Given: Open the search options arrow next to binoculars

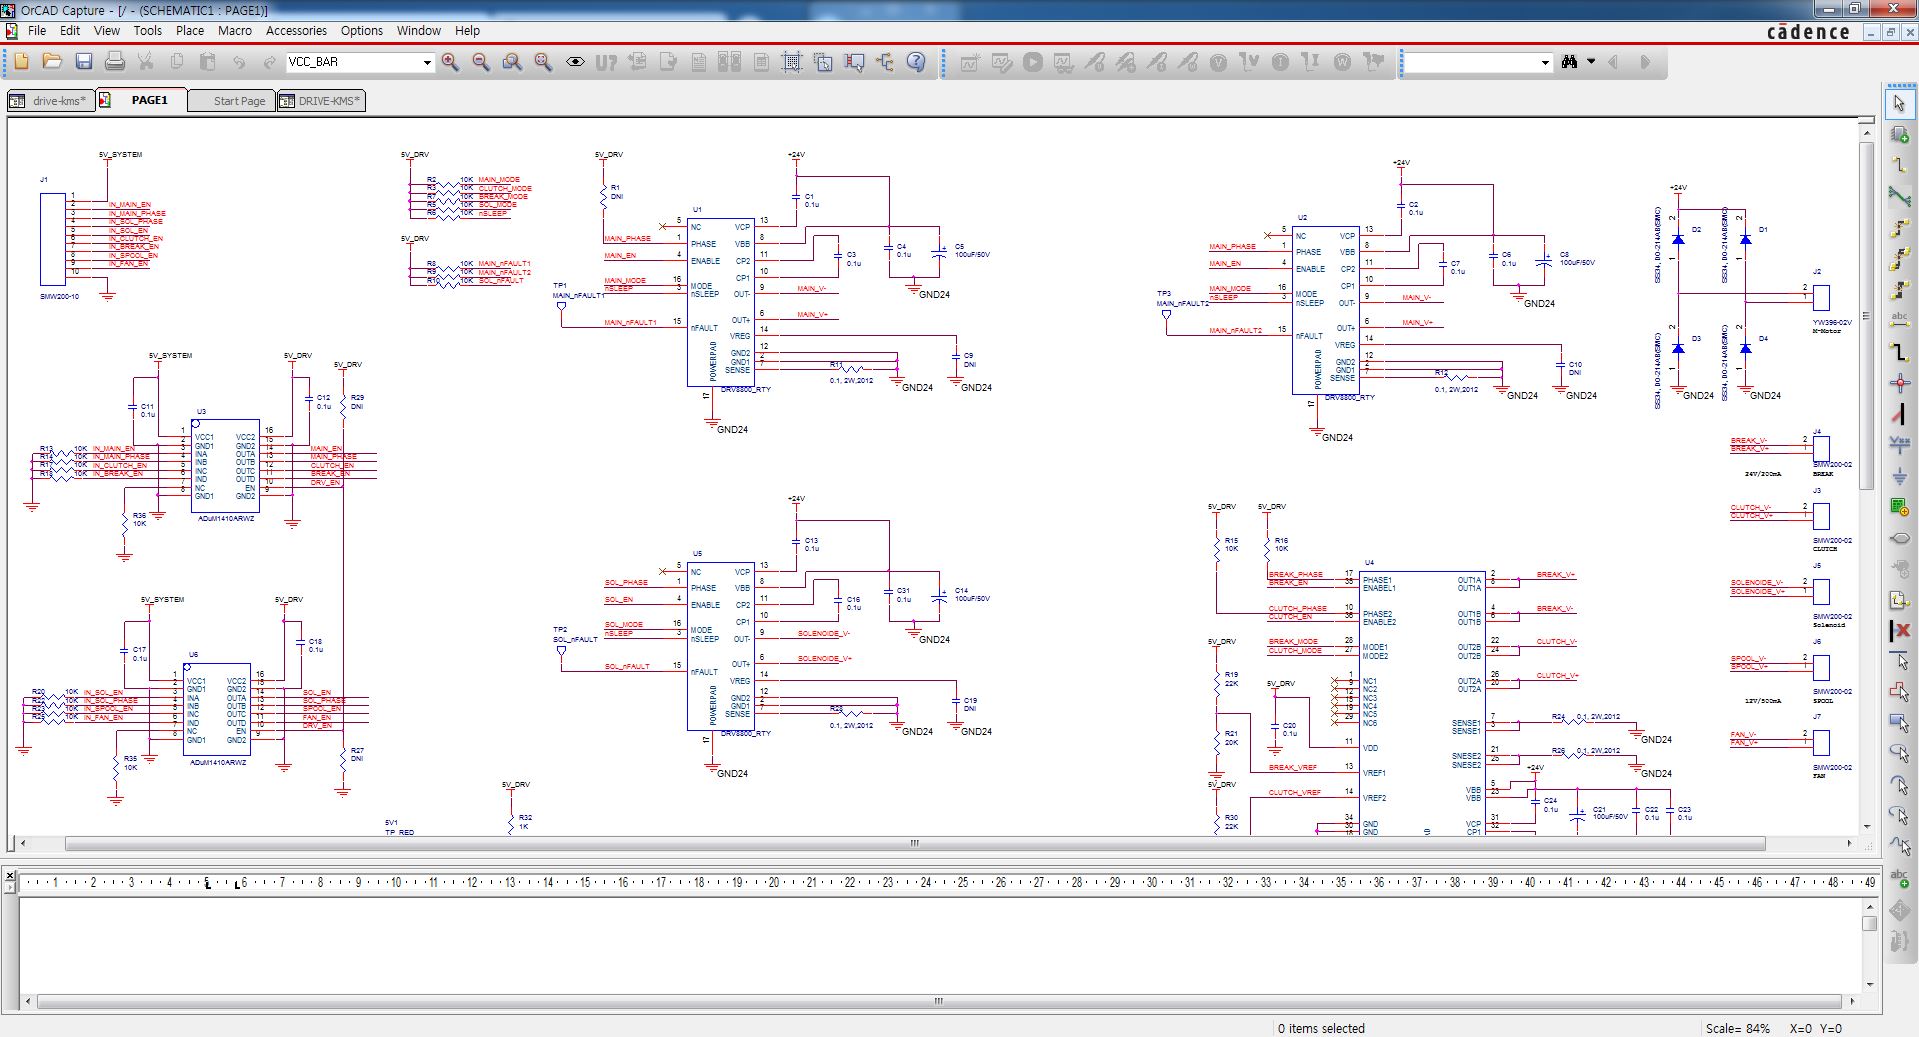Looking at the screenshot, I should tap(1591, 62).
